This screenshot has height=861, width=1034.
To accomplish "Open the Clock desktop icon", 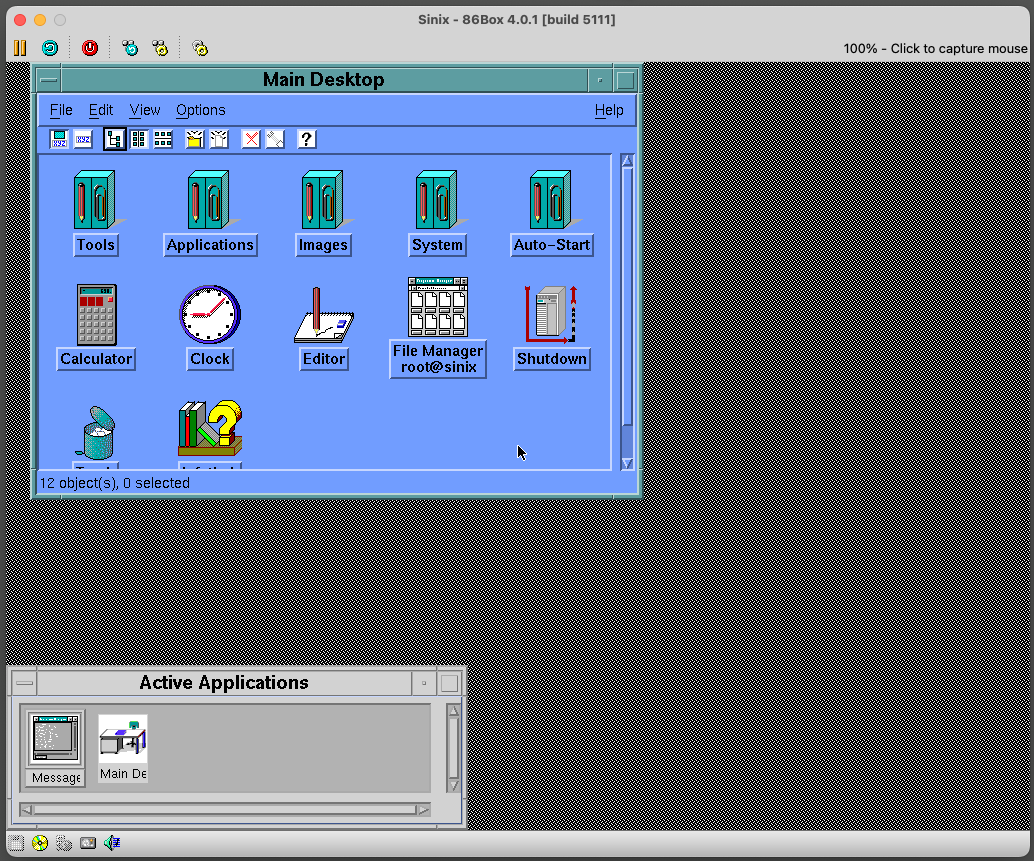I will [x=209, y=313].
